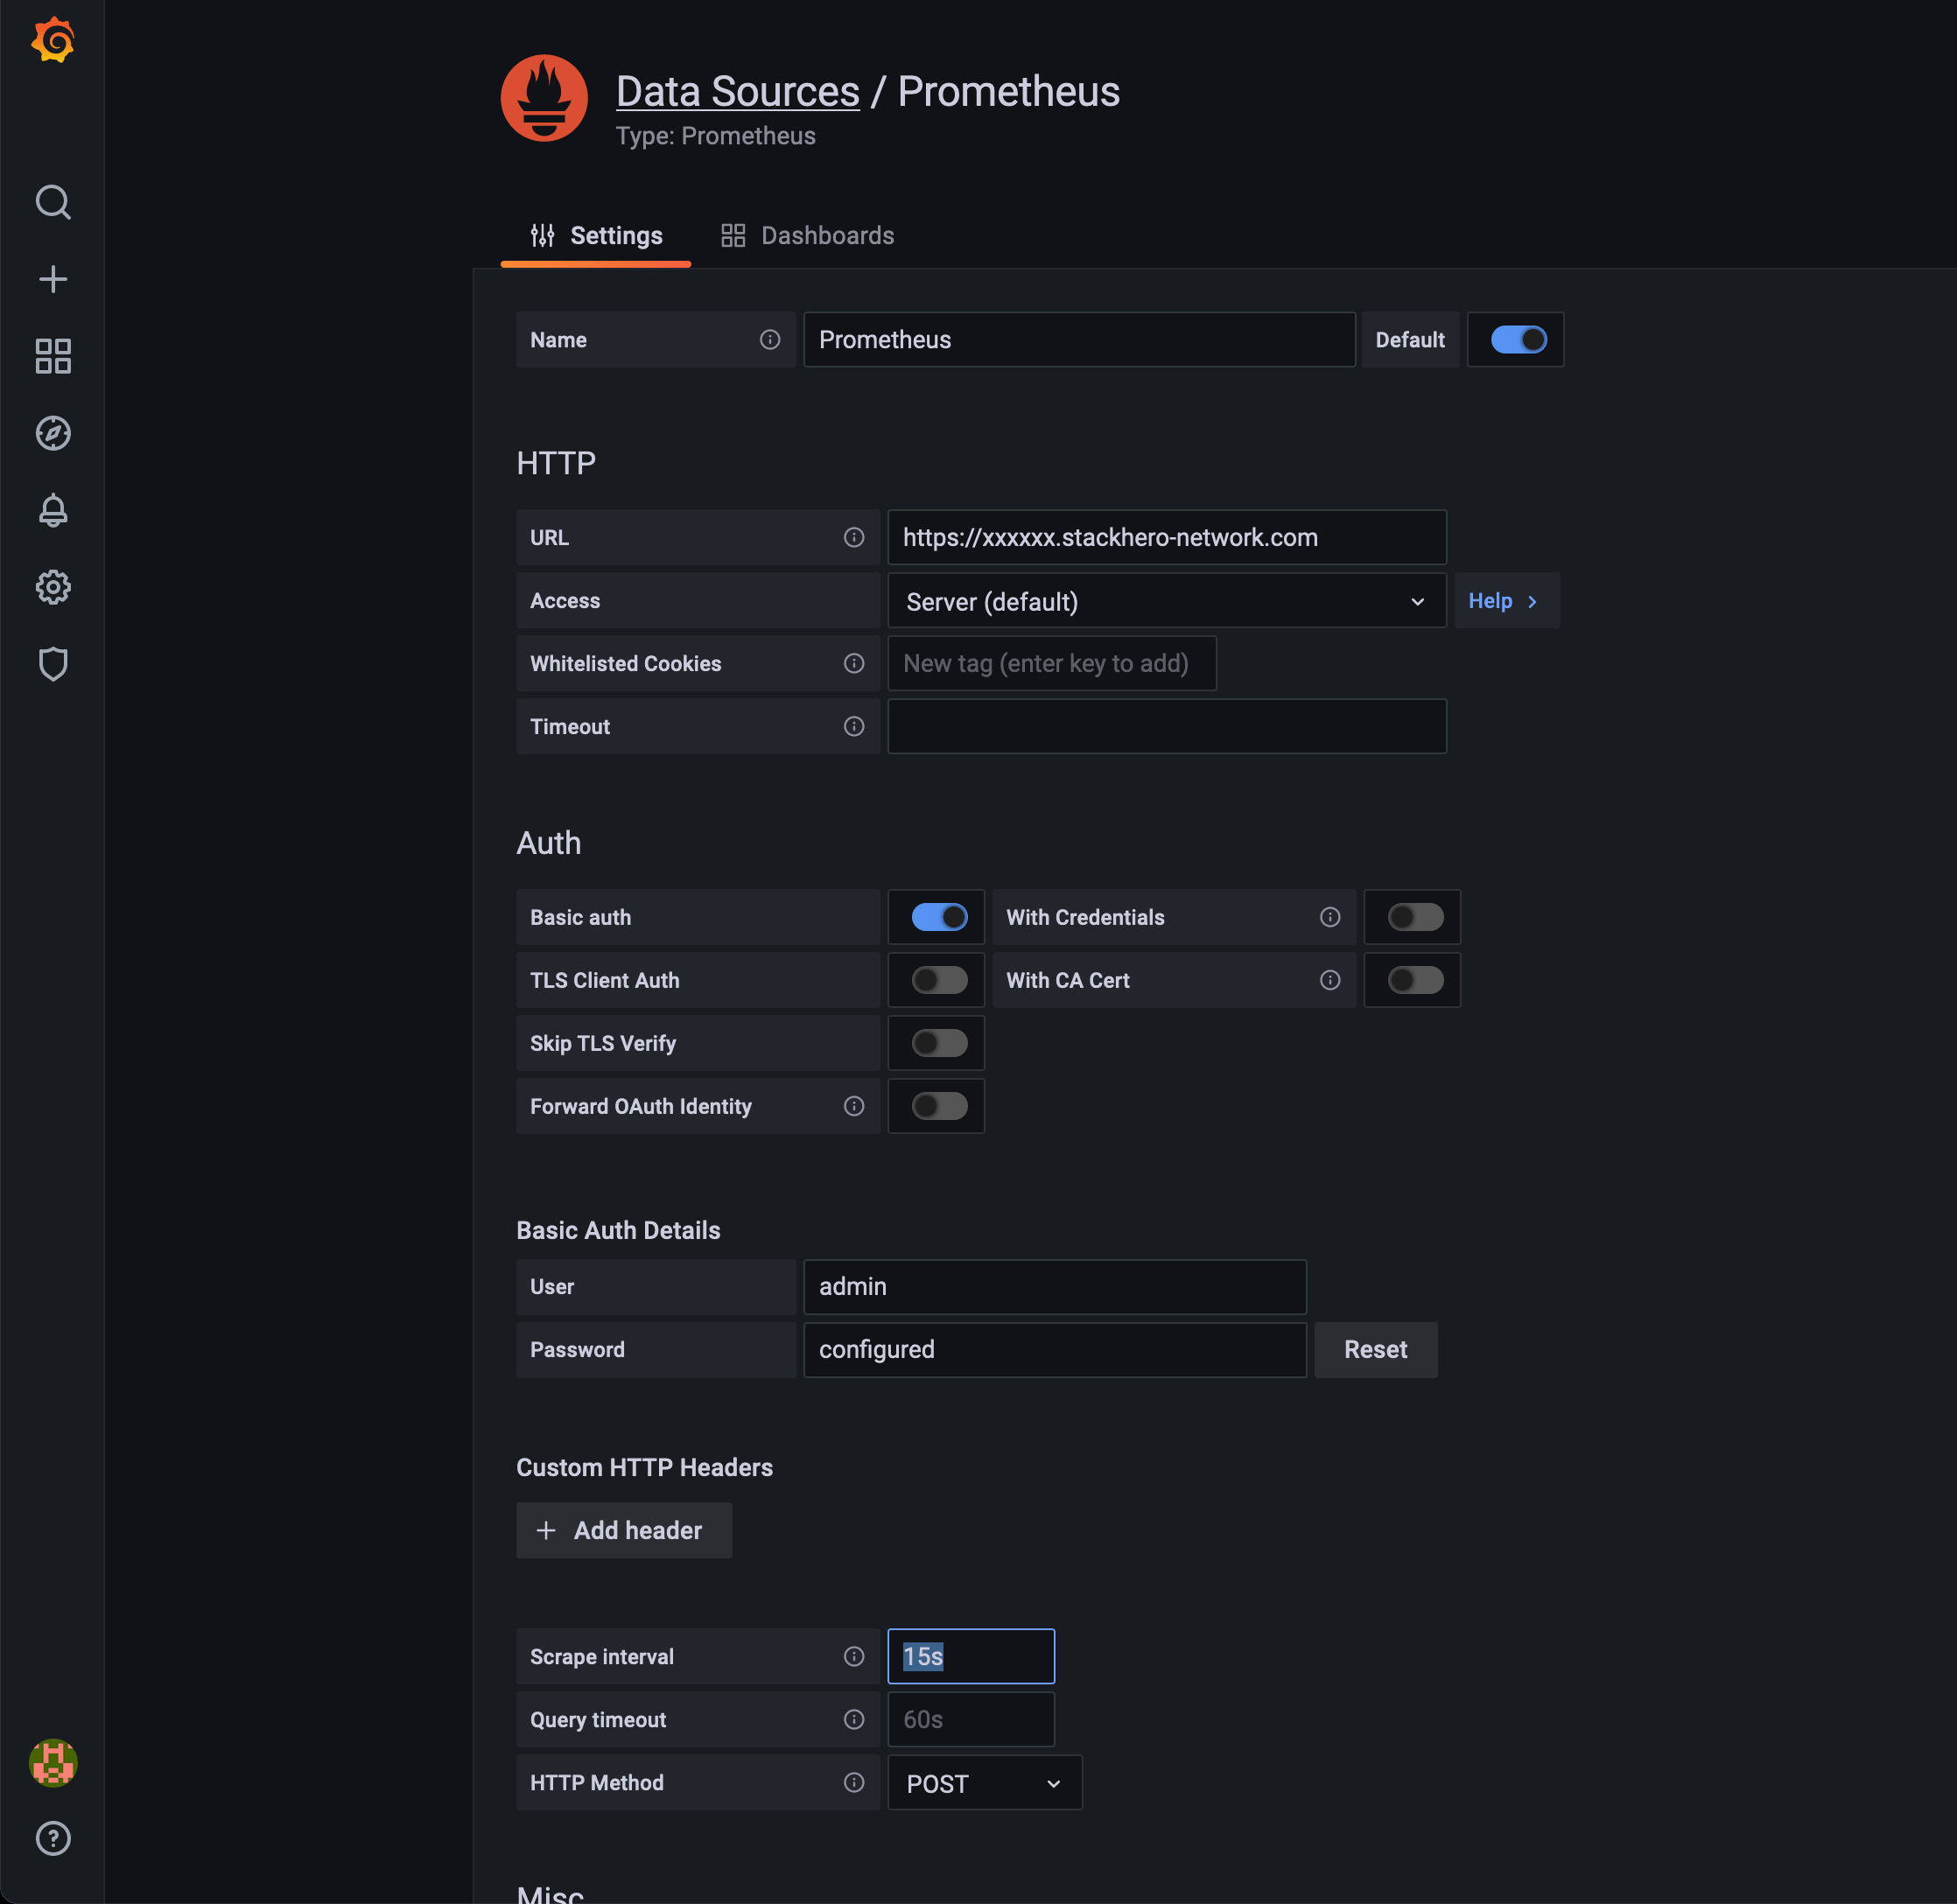Open Configuration via the gear icon

tap(53, 587)
